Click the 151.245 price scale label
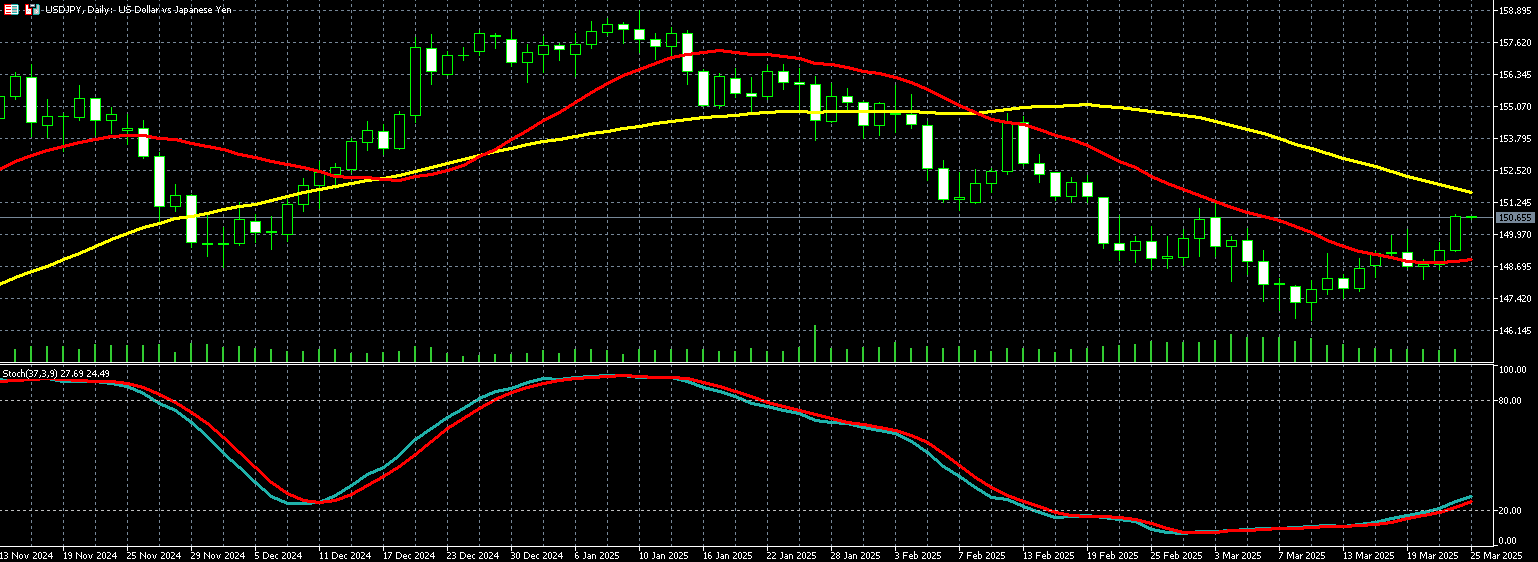This screenshot has width=1538, height=562. coord(1515,203)
